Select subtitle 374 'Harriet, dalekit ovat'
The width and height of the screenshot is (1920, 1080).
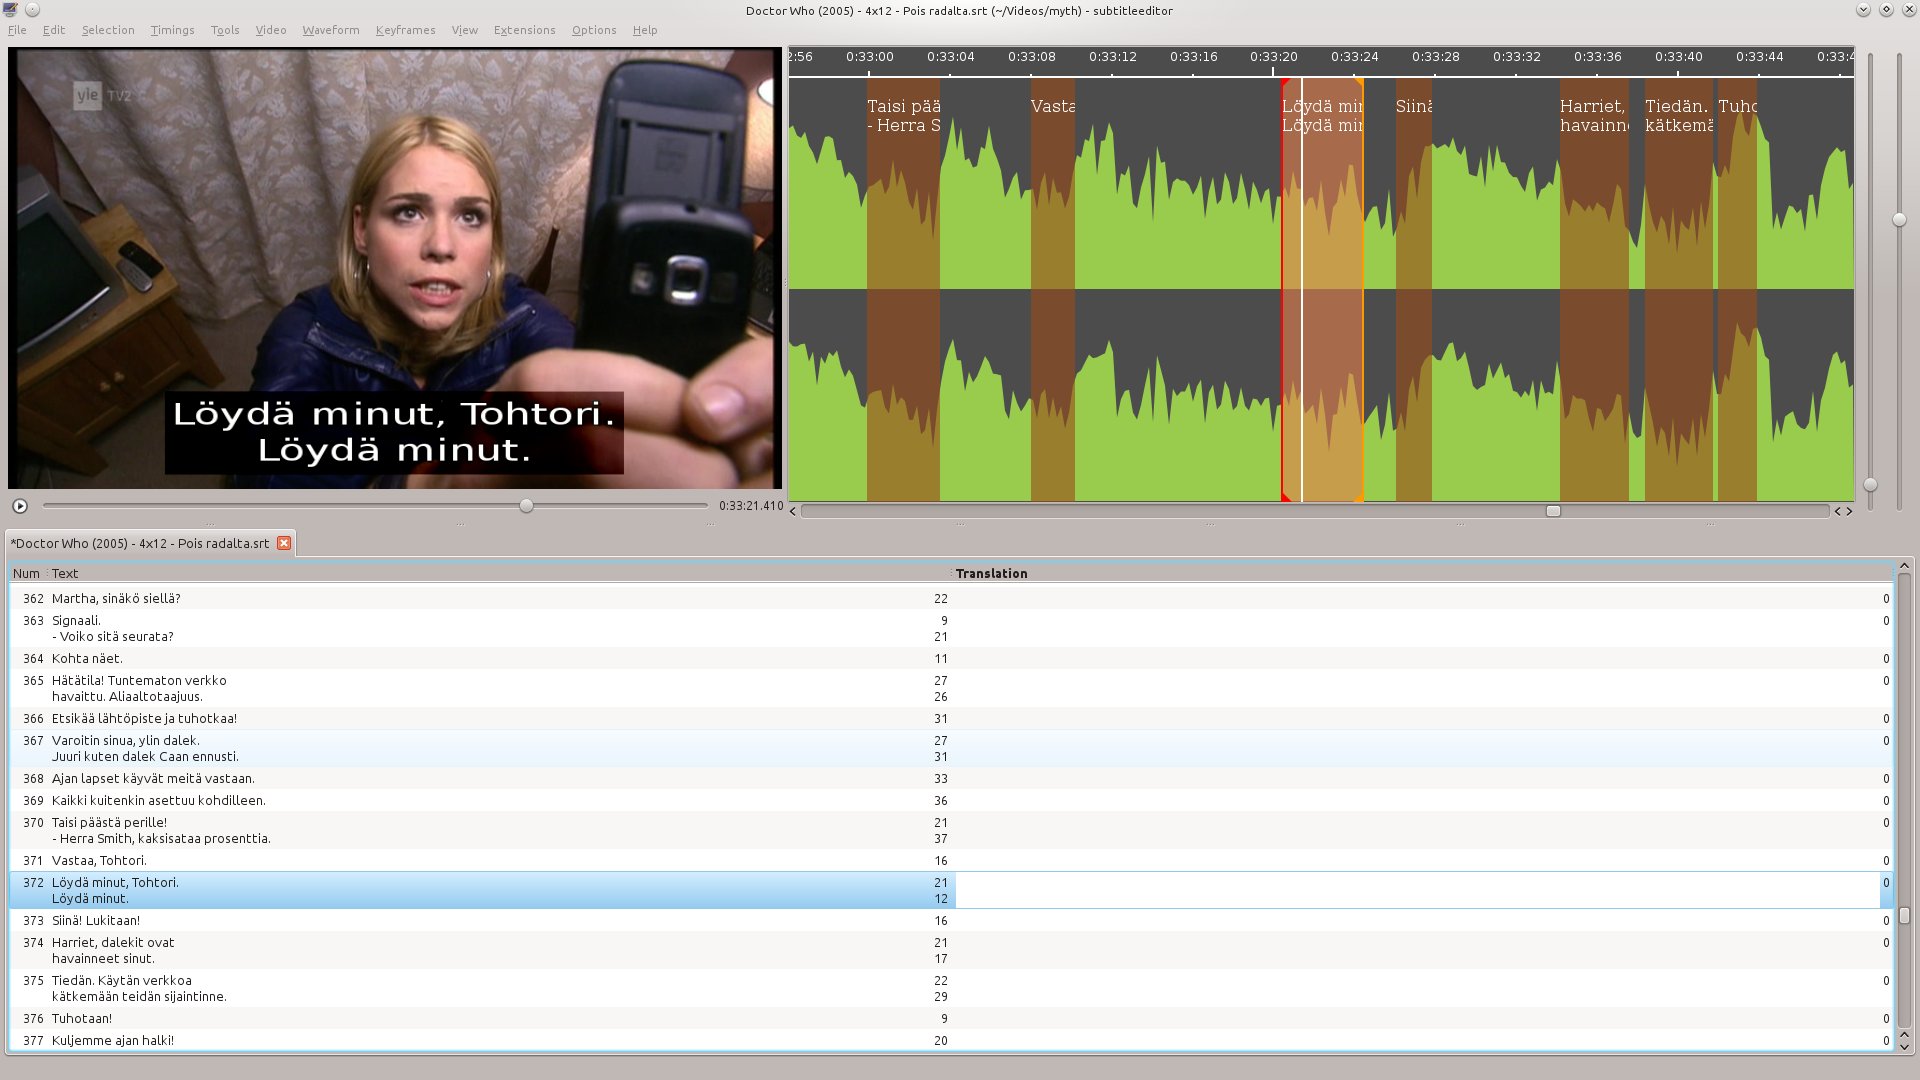(x=950, y=950)
